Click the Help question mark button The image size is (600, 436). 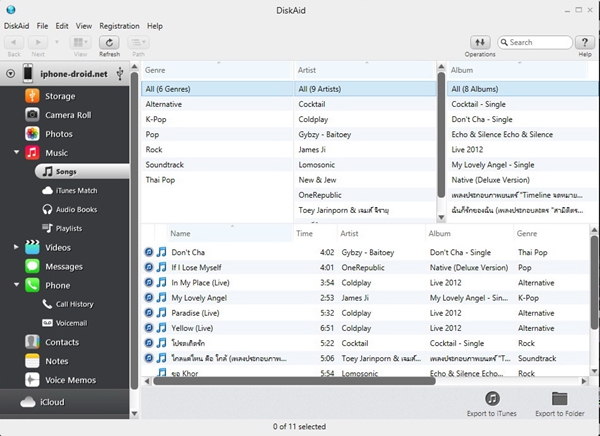click(585, 42)
